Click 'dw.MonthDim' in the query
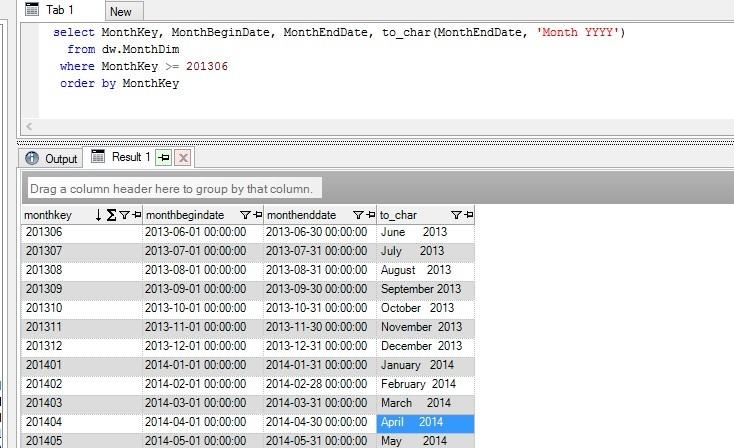 point(140,49)
